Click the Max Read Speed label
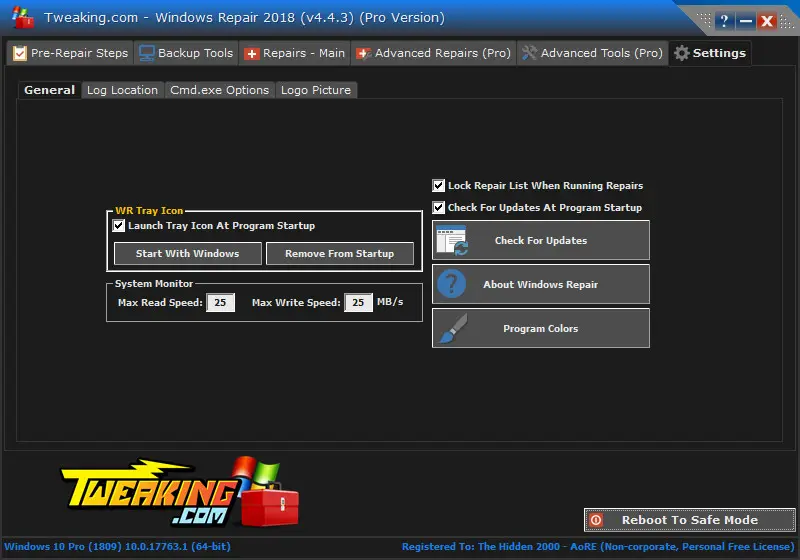The height and width of the screenshot is (560, 800). pos(160,302)
